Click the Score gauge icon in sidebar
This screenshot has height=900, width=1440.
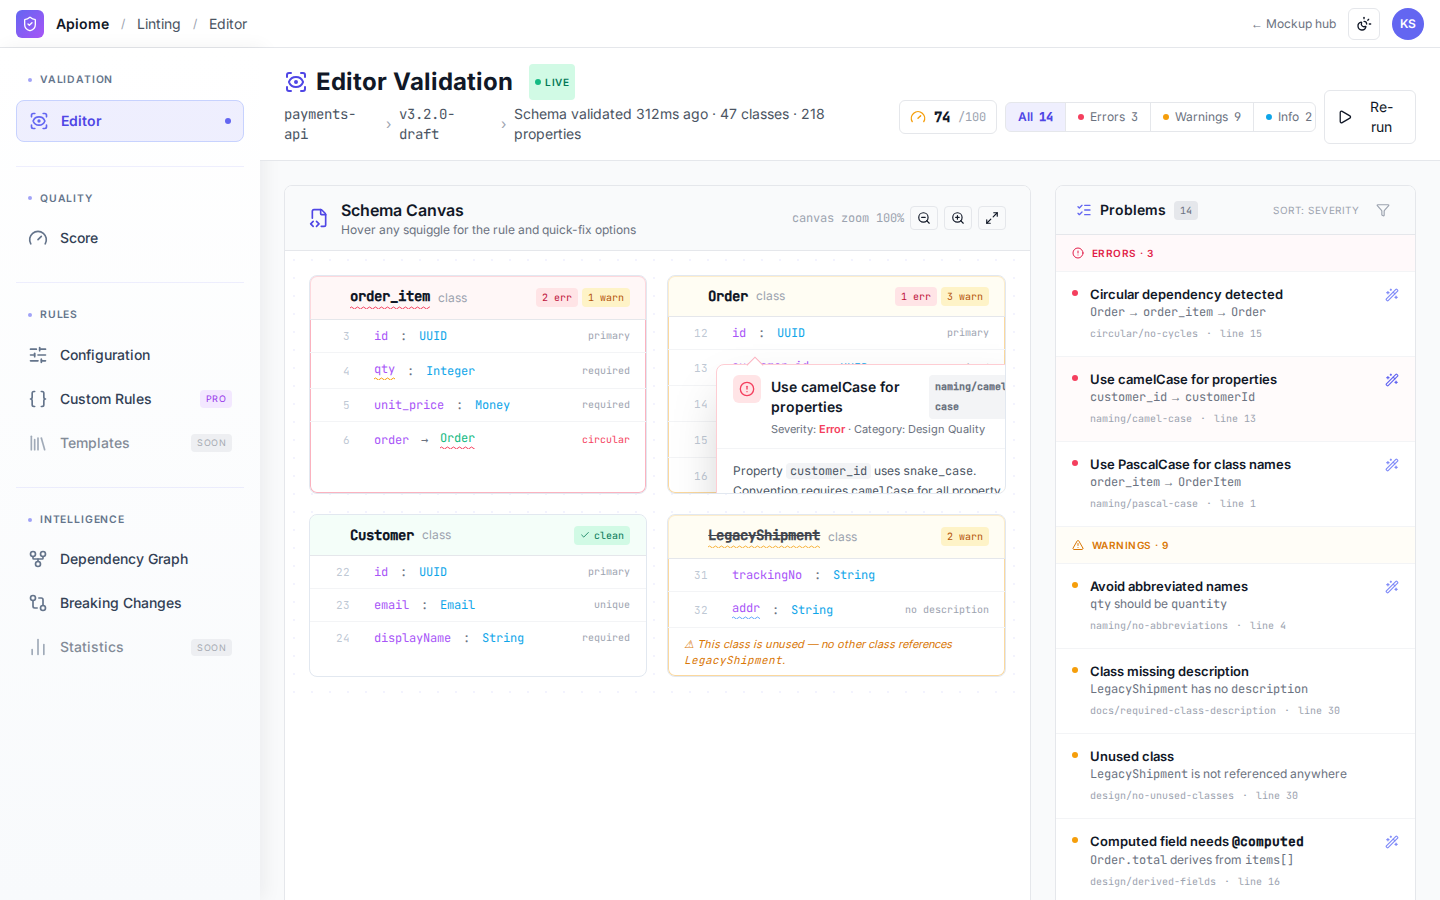click(38, 238)
